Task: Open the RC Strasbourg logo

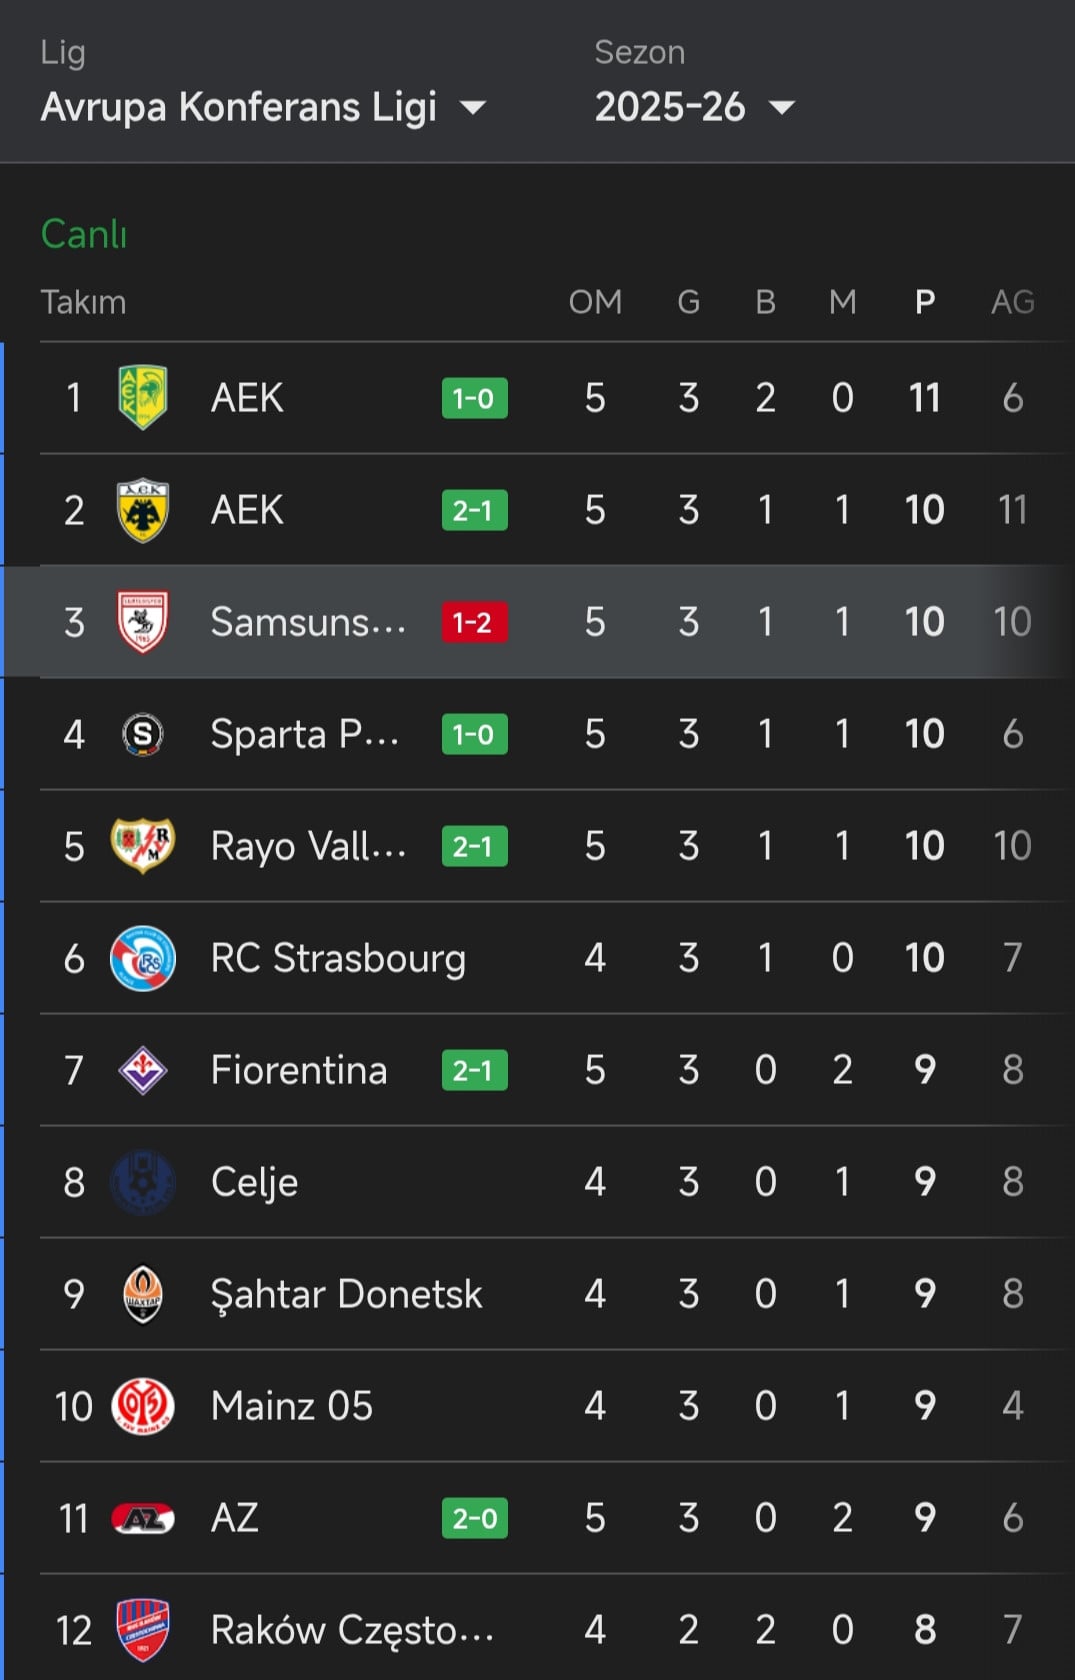Action: 143,958
